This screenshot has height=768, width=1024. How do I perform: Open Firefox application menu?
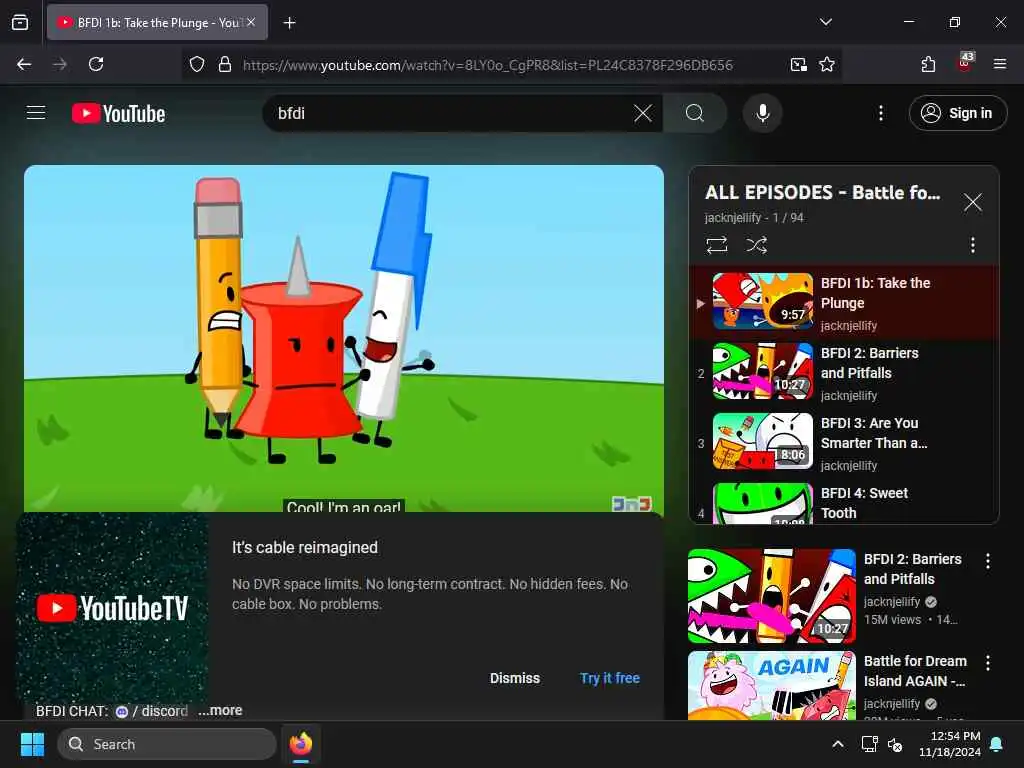pos(1000,64)
